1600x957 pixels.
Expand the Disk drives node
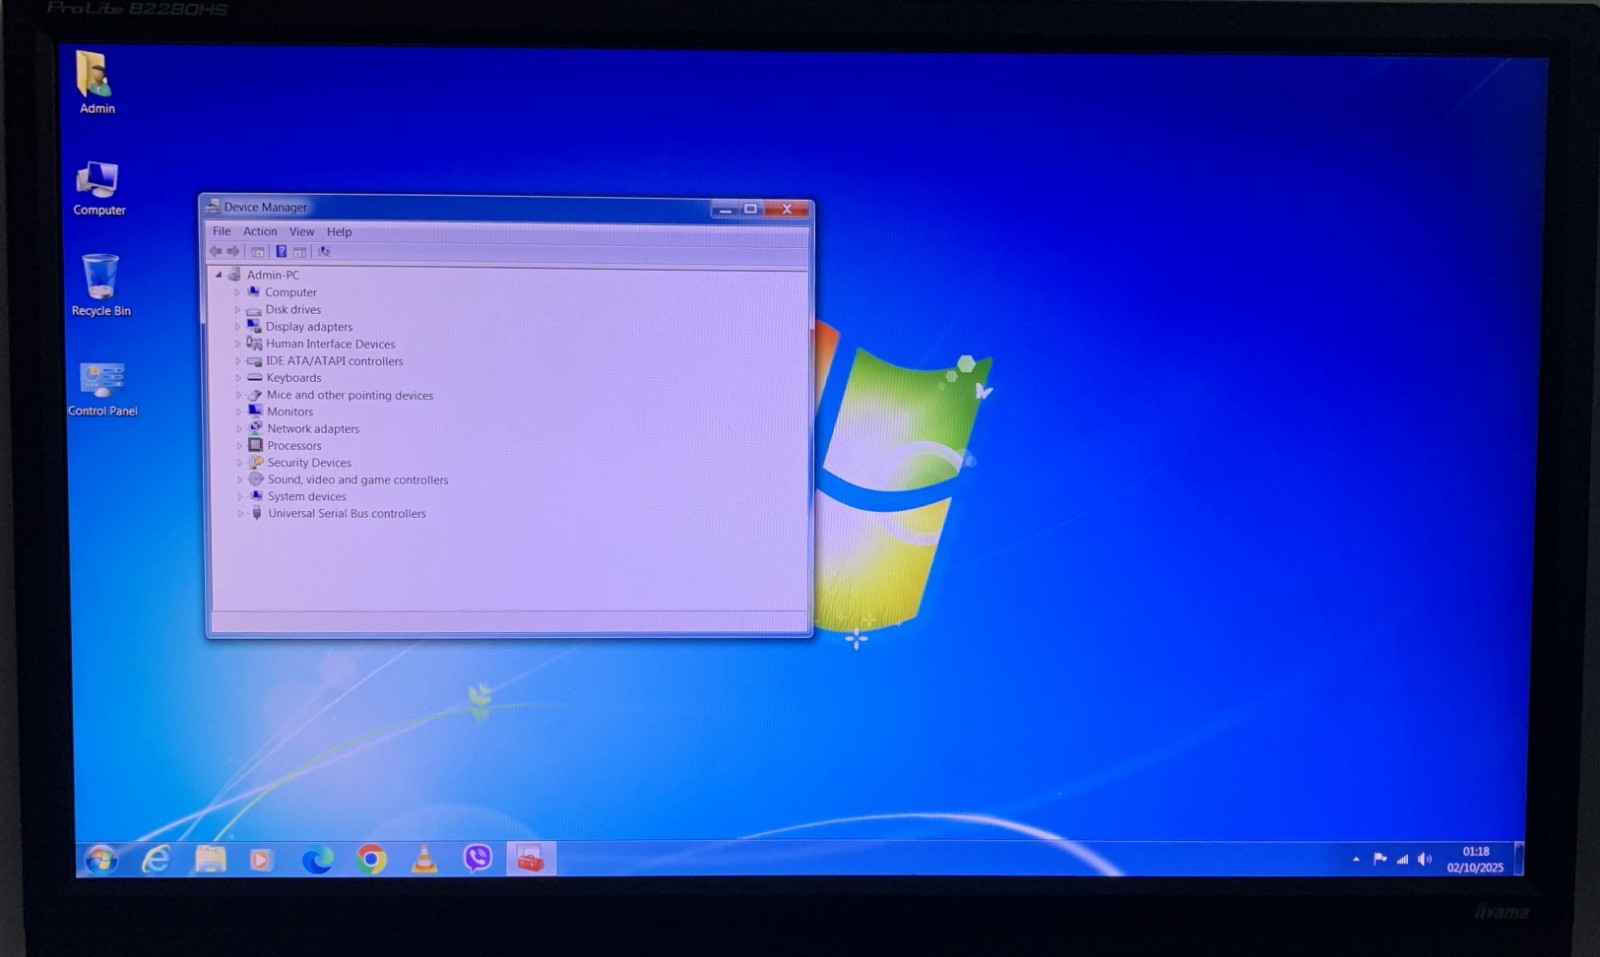coord(238,310)
